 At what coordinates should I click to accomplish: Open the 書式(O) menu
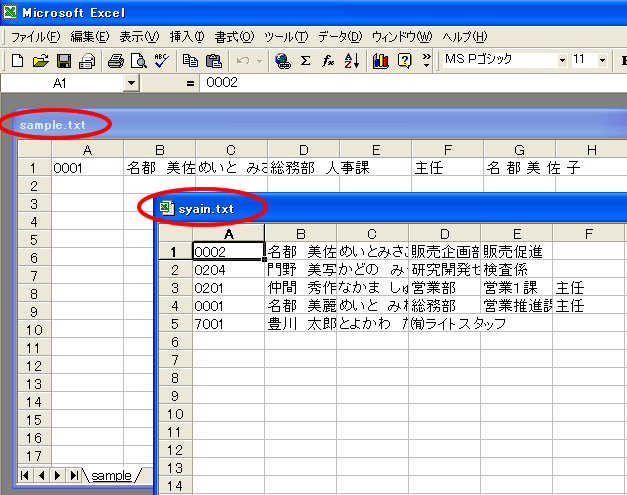pyautogui.click(x=234, y=37)
